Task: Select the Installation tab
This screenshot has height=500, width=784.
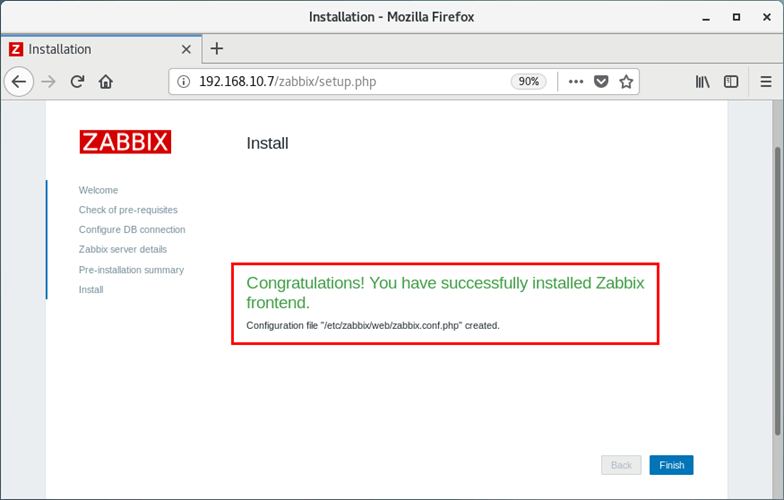Action: tap(101, 49)
